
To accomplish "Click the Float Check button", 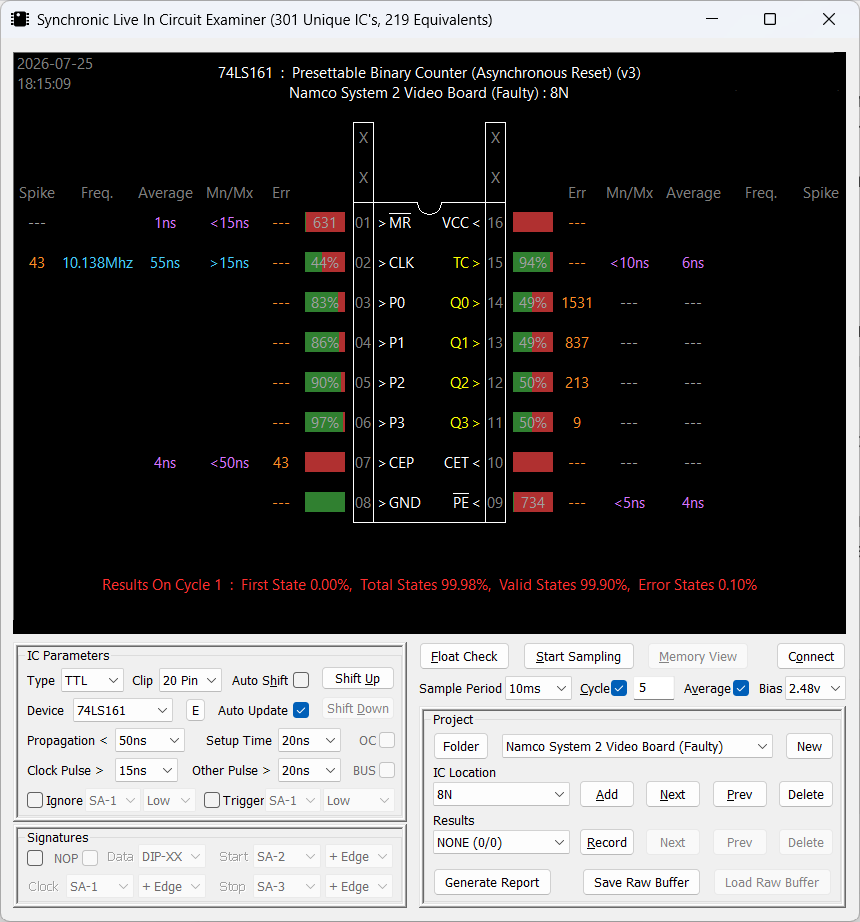I will [464, 656].
